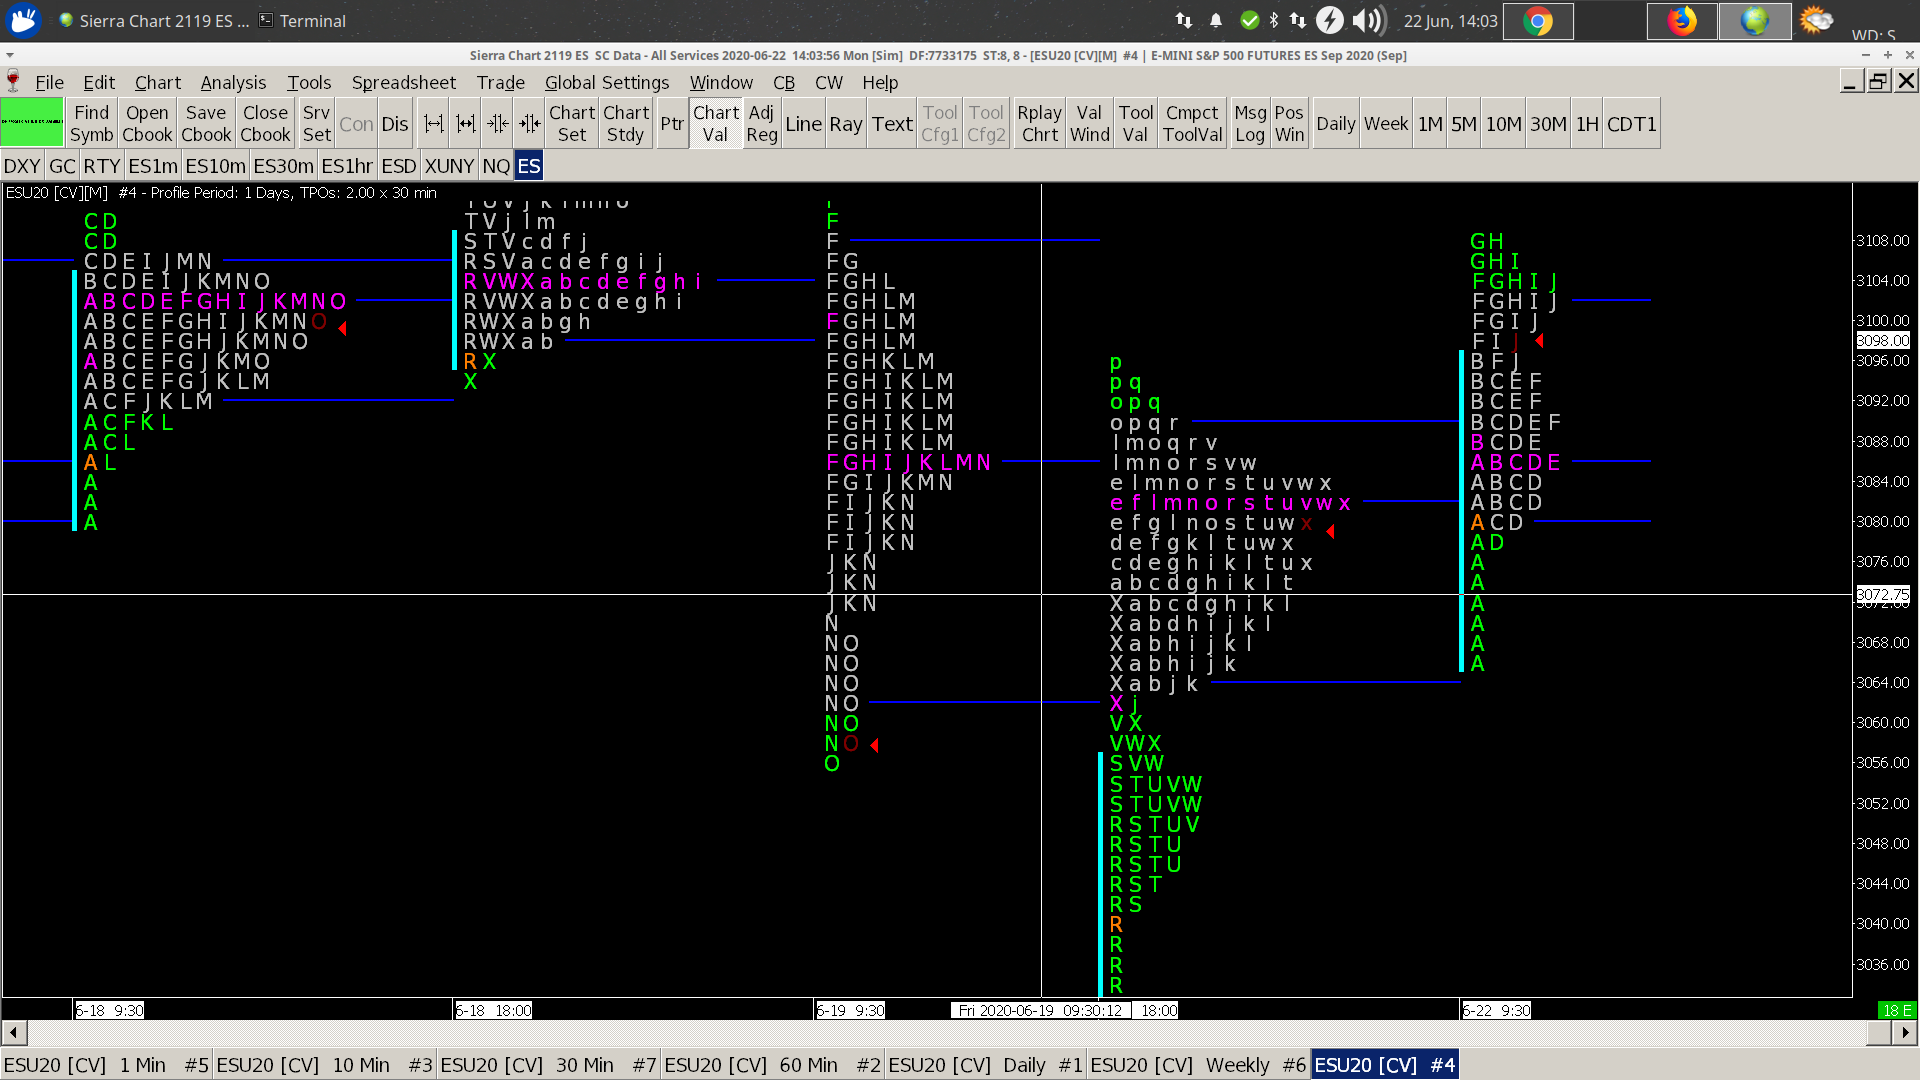Open the Analysis menu

[x=233, y=82]
